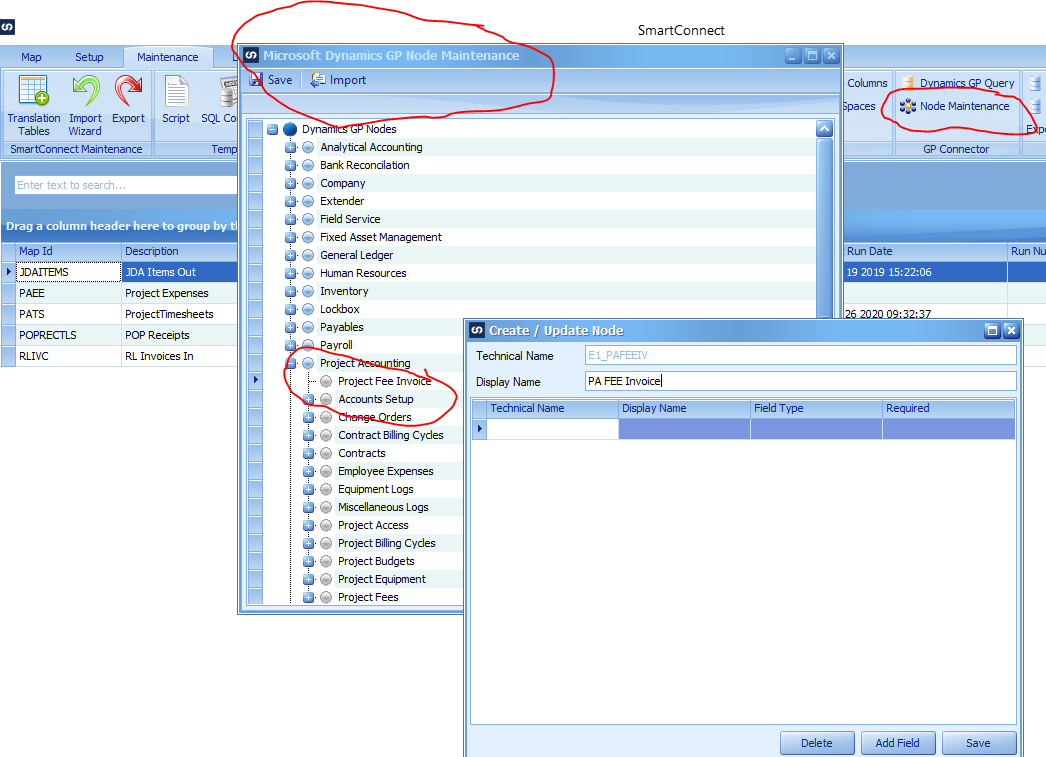Click the Add Field button
Screen dimensions: 1046x757
[897, 743]
